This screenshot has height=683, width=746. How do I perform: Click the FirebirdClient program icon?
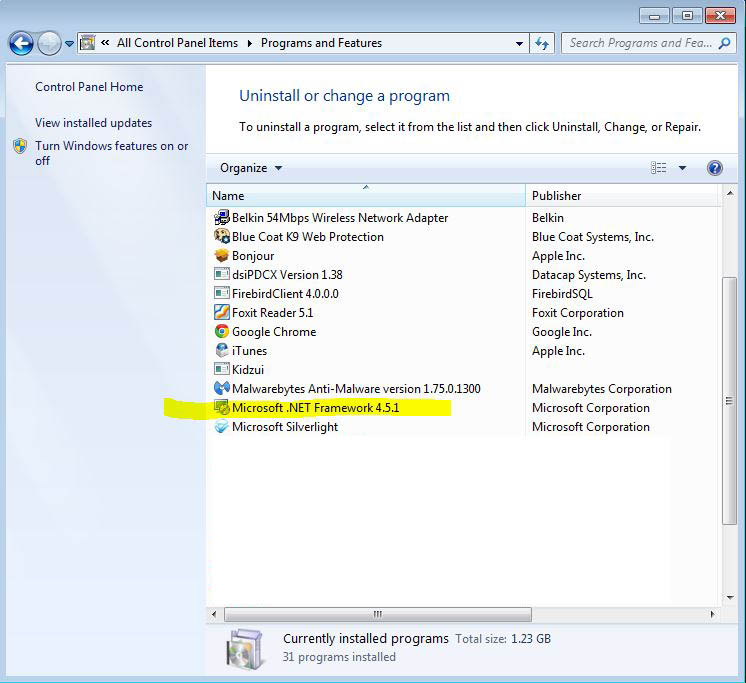[222, 293]
